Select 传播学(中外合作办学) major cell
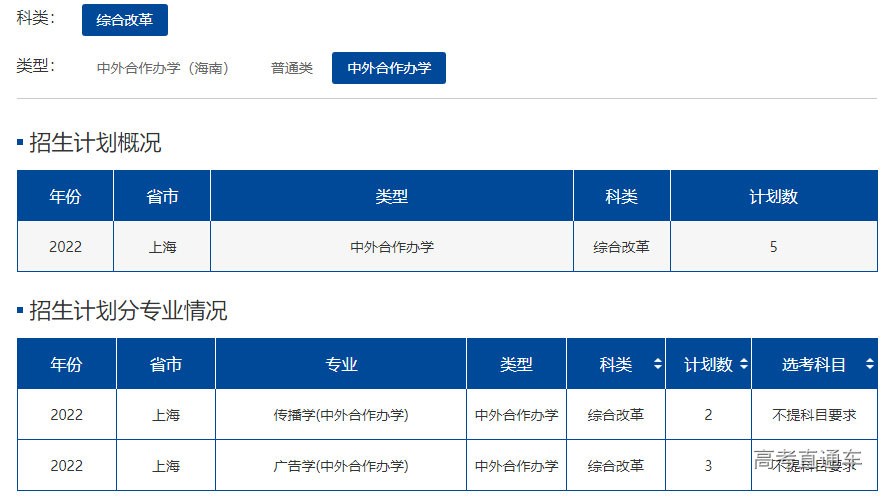The height and width of the screenshot is (499, 891). pyautogui.click(x=341, y=415)
